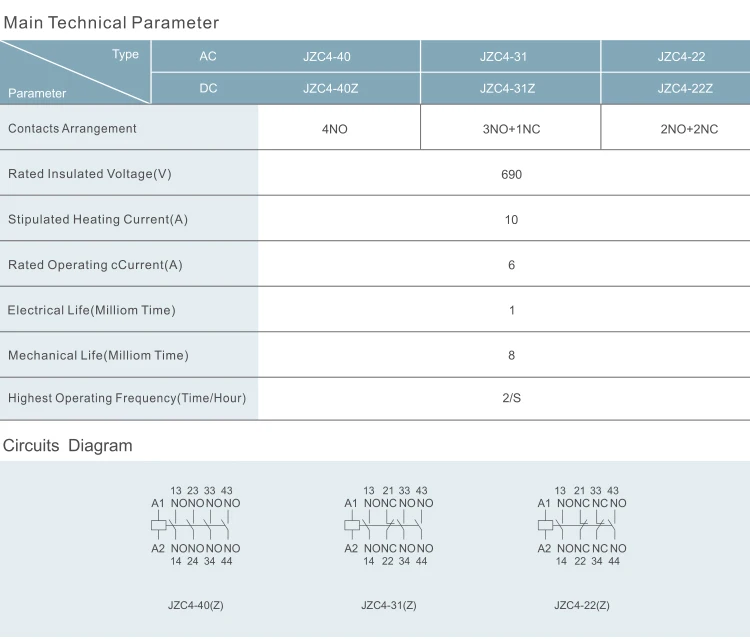Select the 'Contacts Arrangement' row label
The image size is (750, 640).
click(72, 129)
